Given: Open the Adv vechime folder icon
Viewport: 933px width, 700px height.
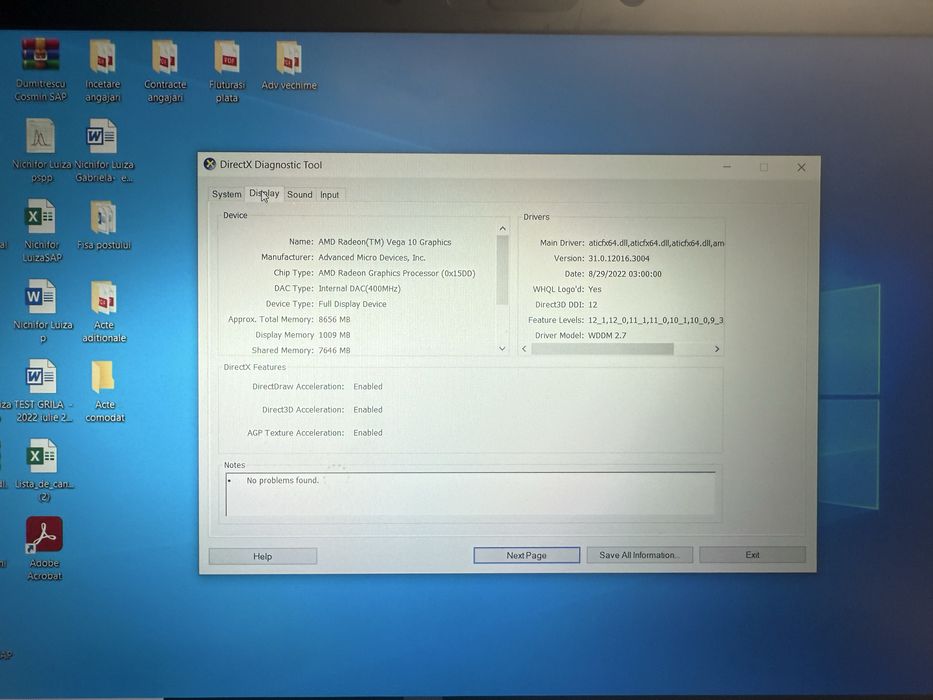Looking at the screenshot, I should coord(289,58).
